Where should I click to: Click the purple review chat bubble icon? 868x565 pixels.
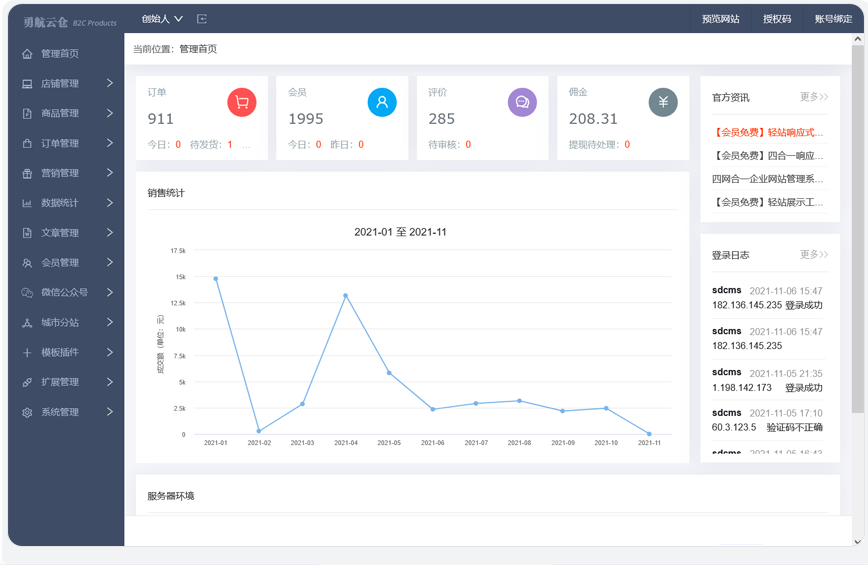click(x=522, y=102)
